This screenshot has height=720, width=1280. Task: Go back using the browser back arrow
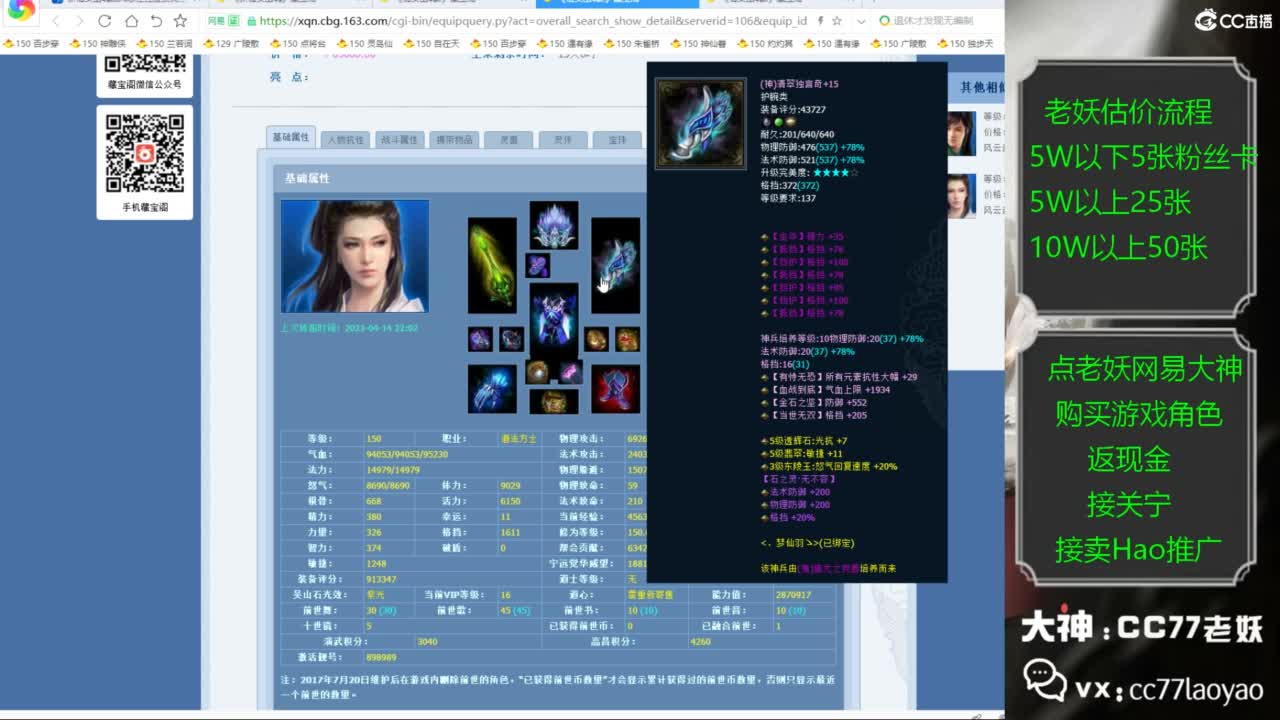click(56, 21)
